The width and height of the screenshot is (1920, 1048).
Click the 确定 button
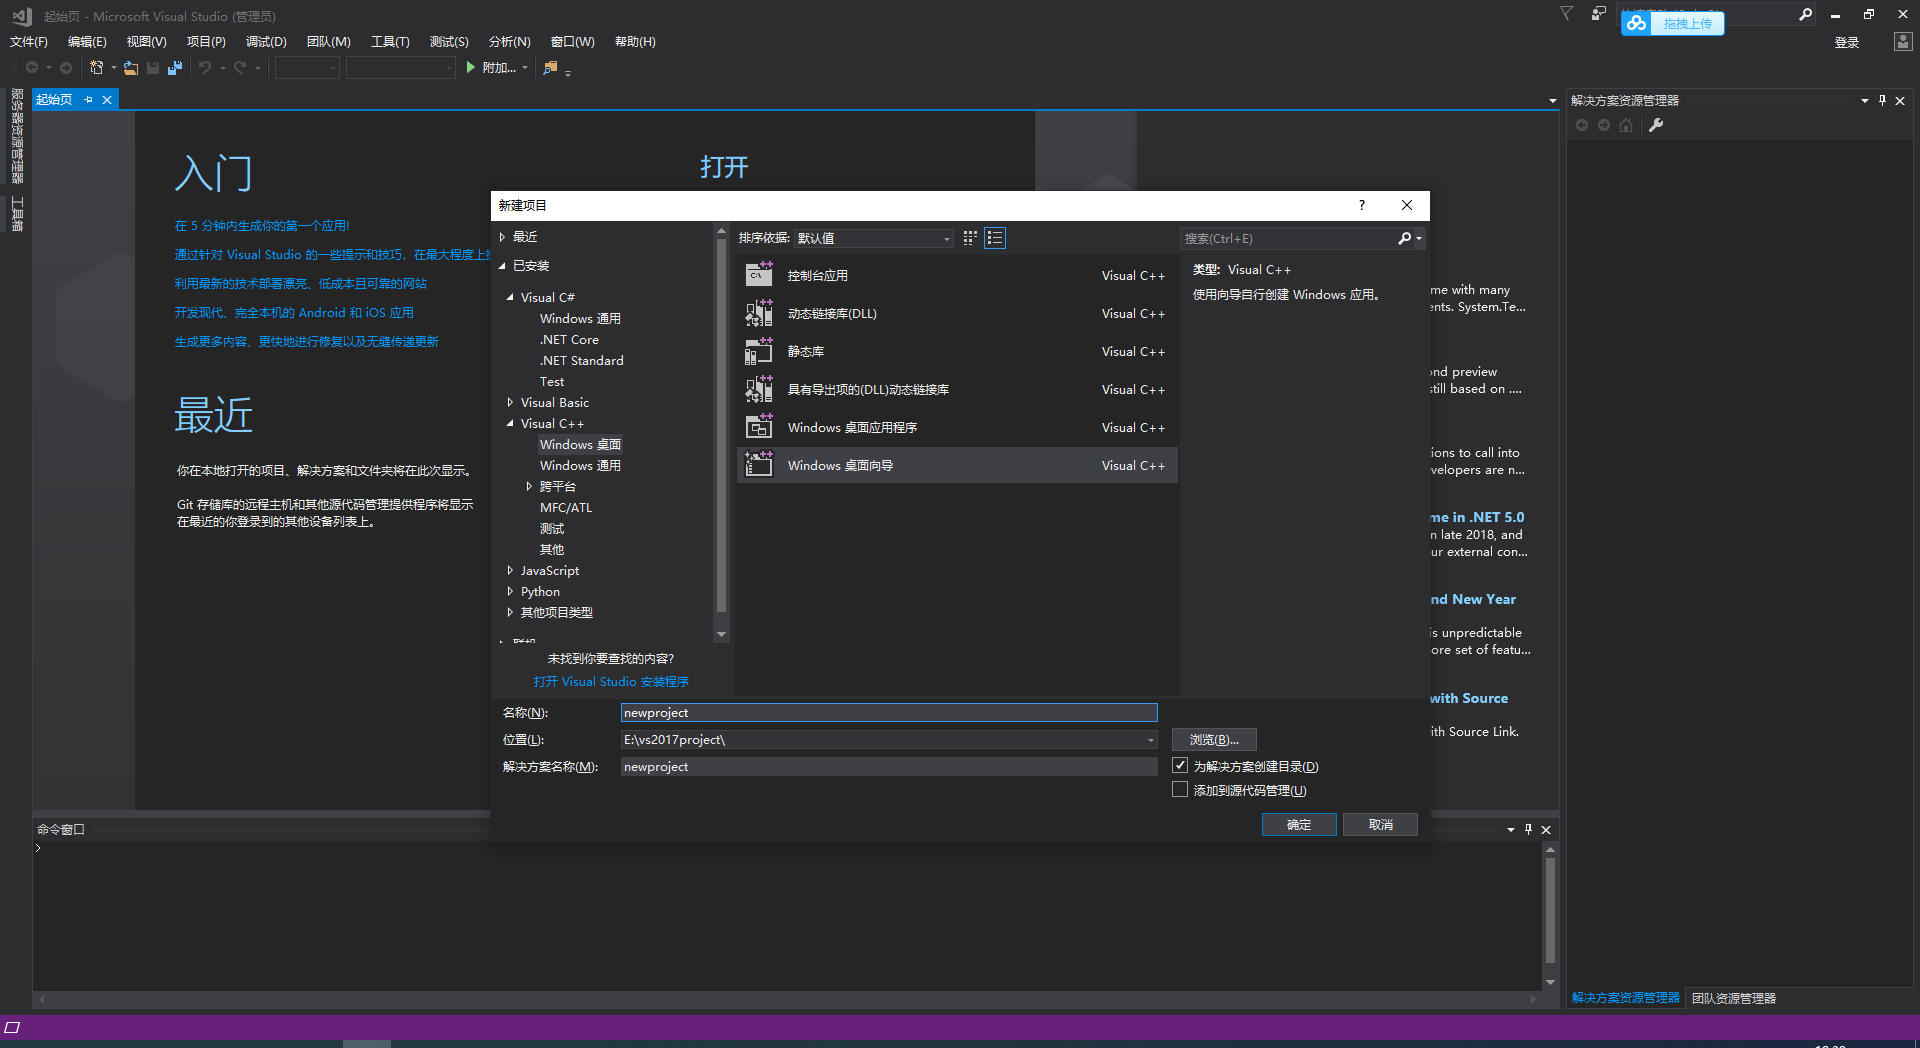click(1299, 824)
